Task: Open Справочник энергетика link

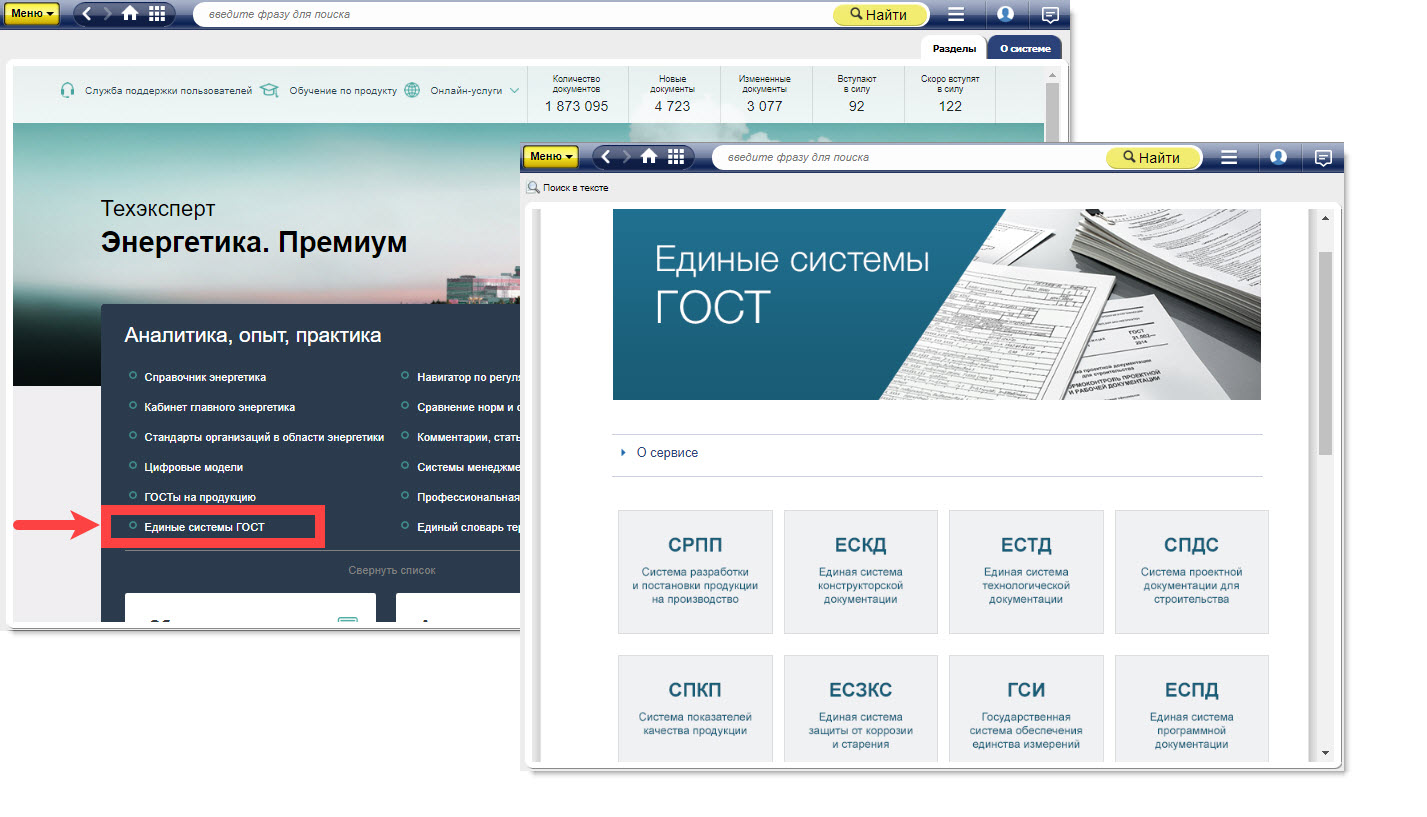Action: (x=205, y=377)
